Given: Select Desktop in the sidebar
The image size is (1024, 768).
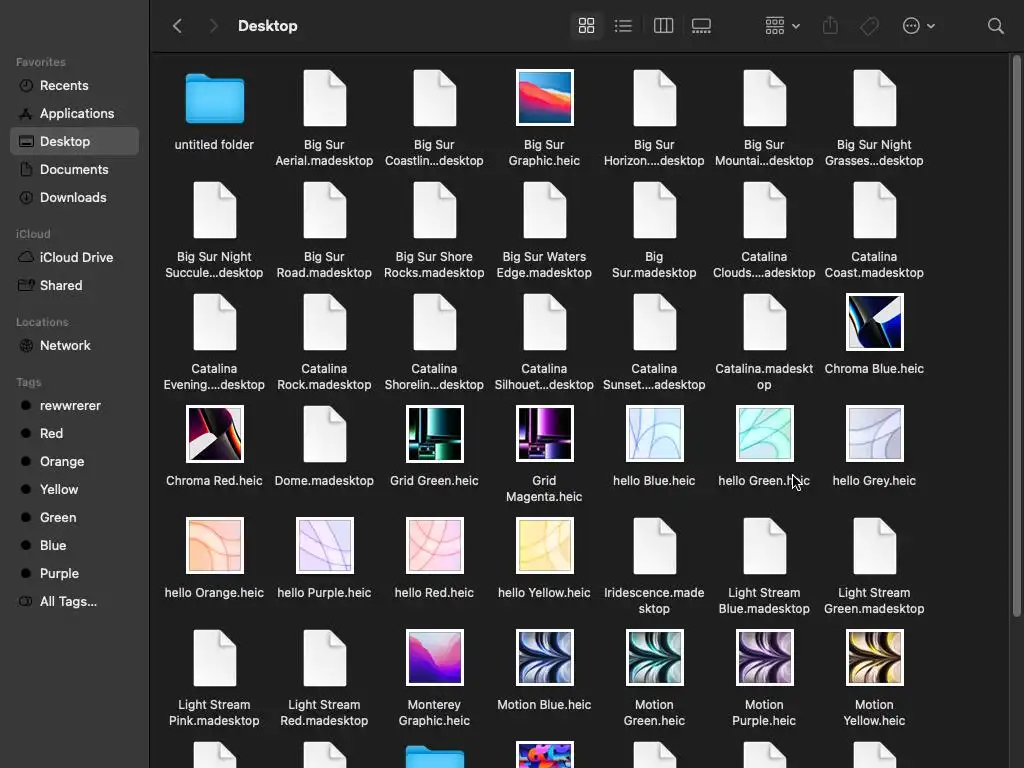Looking at the screenshot, I should pyautogui.click(x=74, y=142).
